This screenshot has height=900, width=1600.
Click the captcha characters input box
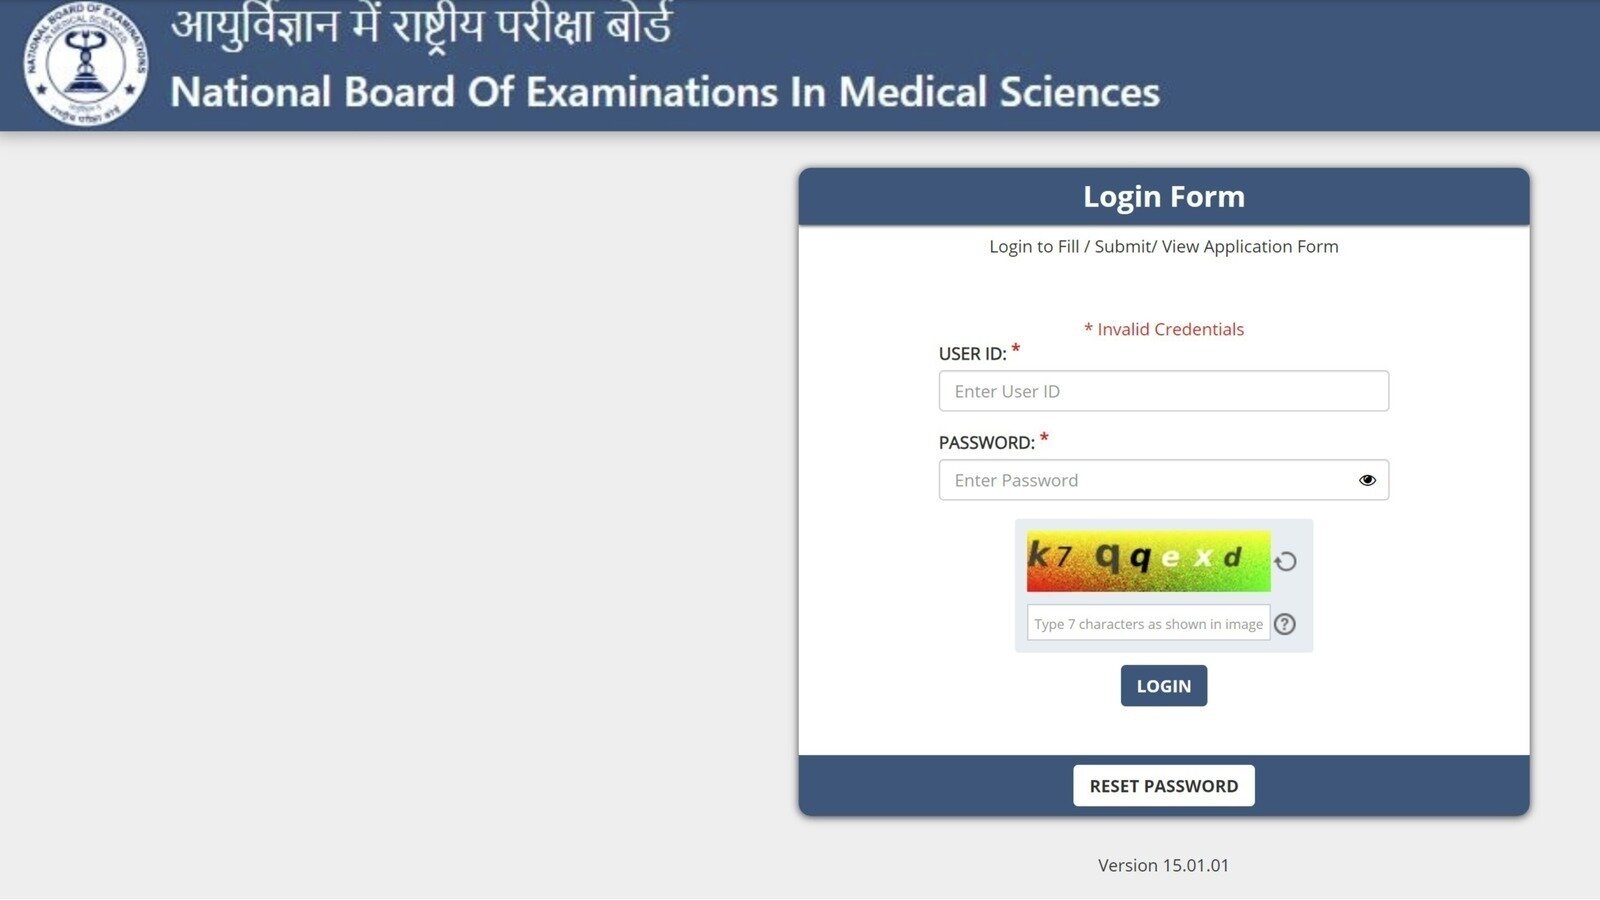pyautogui.click(x=1148, y=623)
